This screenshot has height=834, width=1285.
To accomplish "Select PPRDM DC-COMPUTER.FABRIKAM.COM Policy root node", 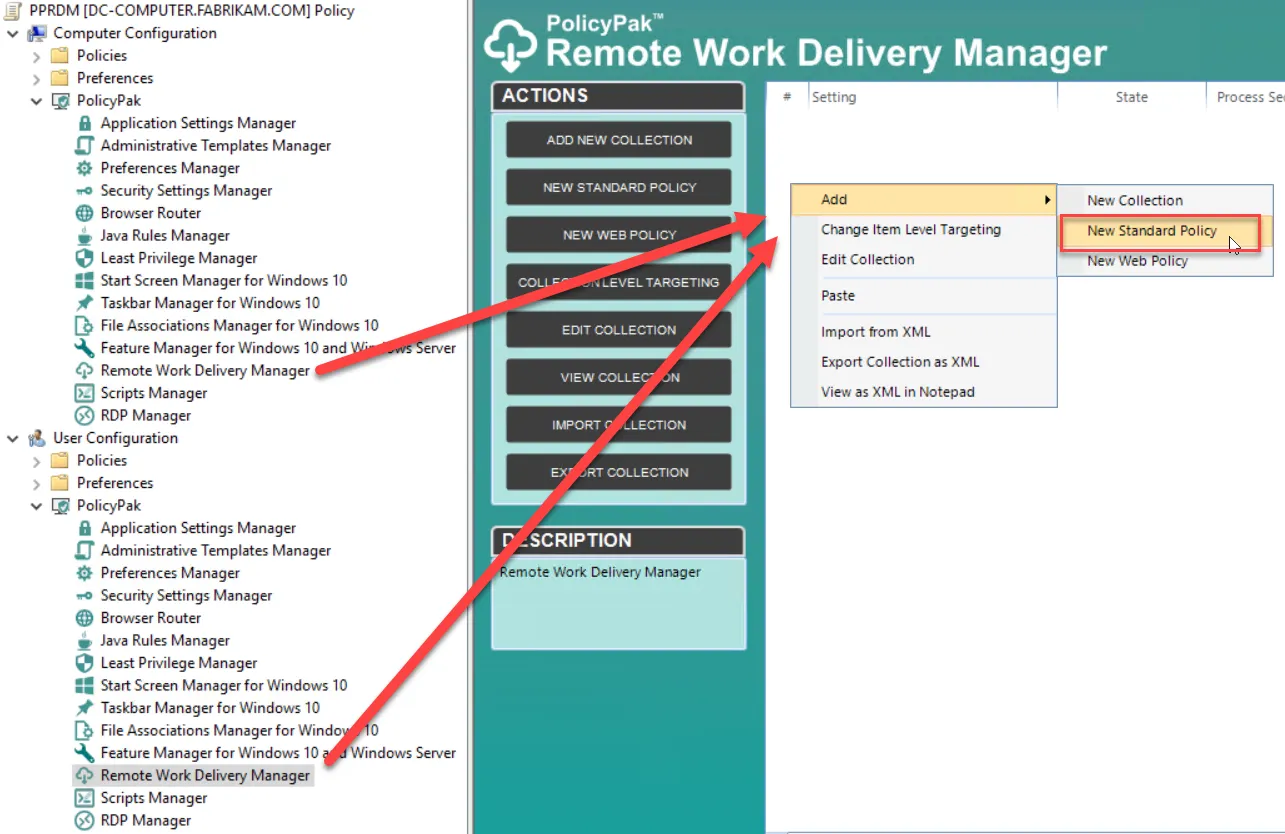I will [191, 11].
